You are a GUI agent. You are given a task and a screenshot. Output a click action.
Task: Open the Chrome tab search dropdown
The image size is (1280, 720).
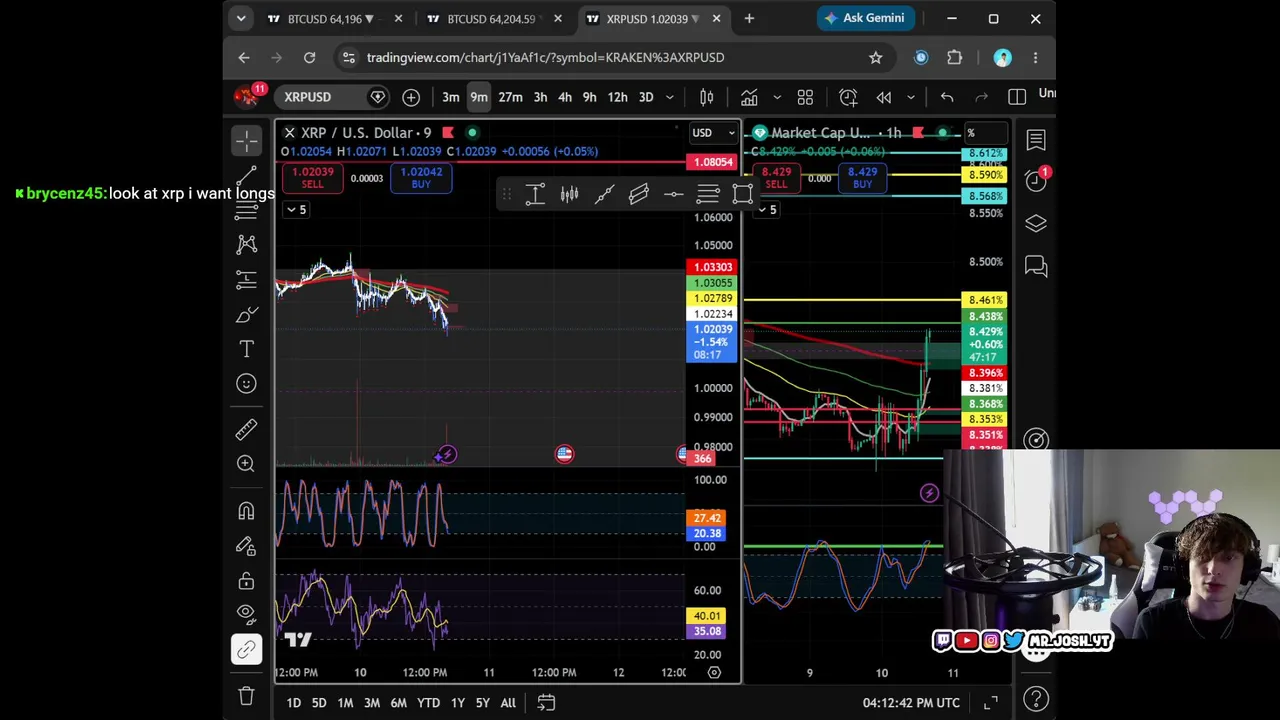pos(241,18)
